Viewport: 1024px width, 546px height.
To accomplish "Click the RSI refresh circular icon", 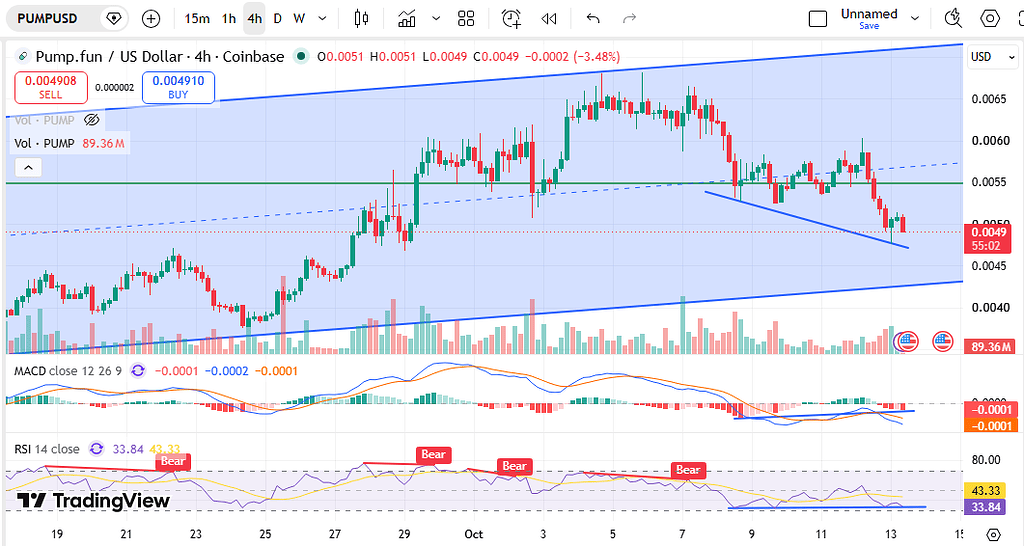I will (x=97, y=449).
